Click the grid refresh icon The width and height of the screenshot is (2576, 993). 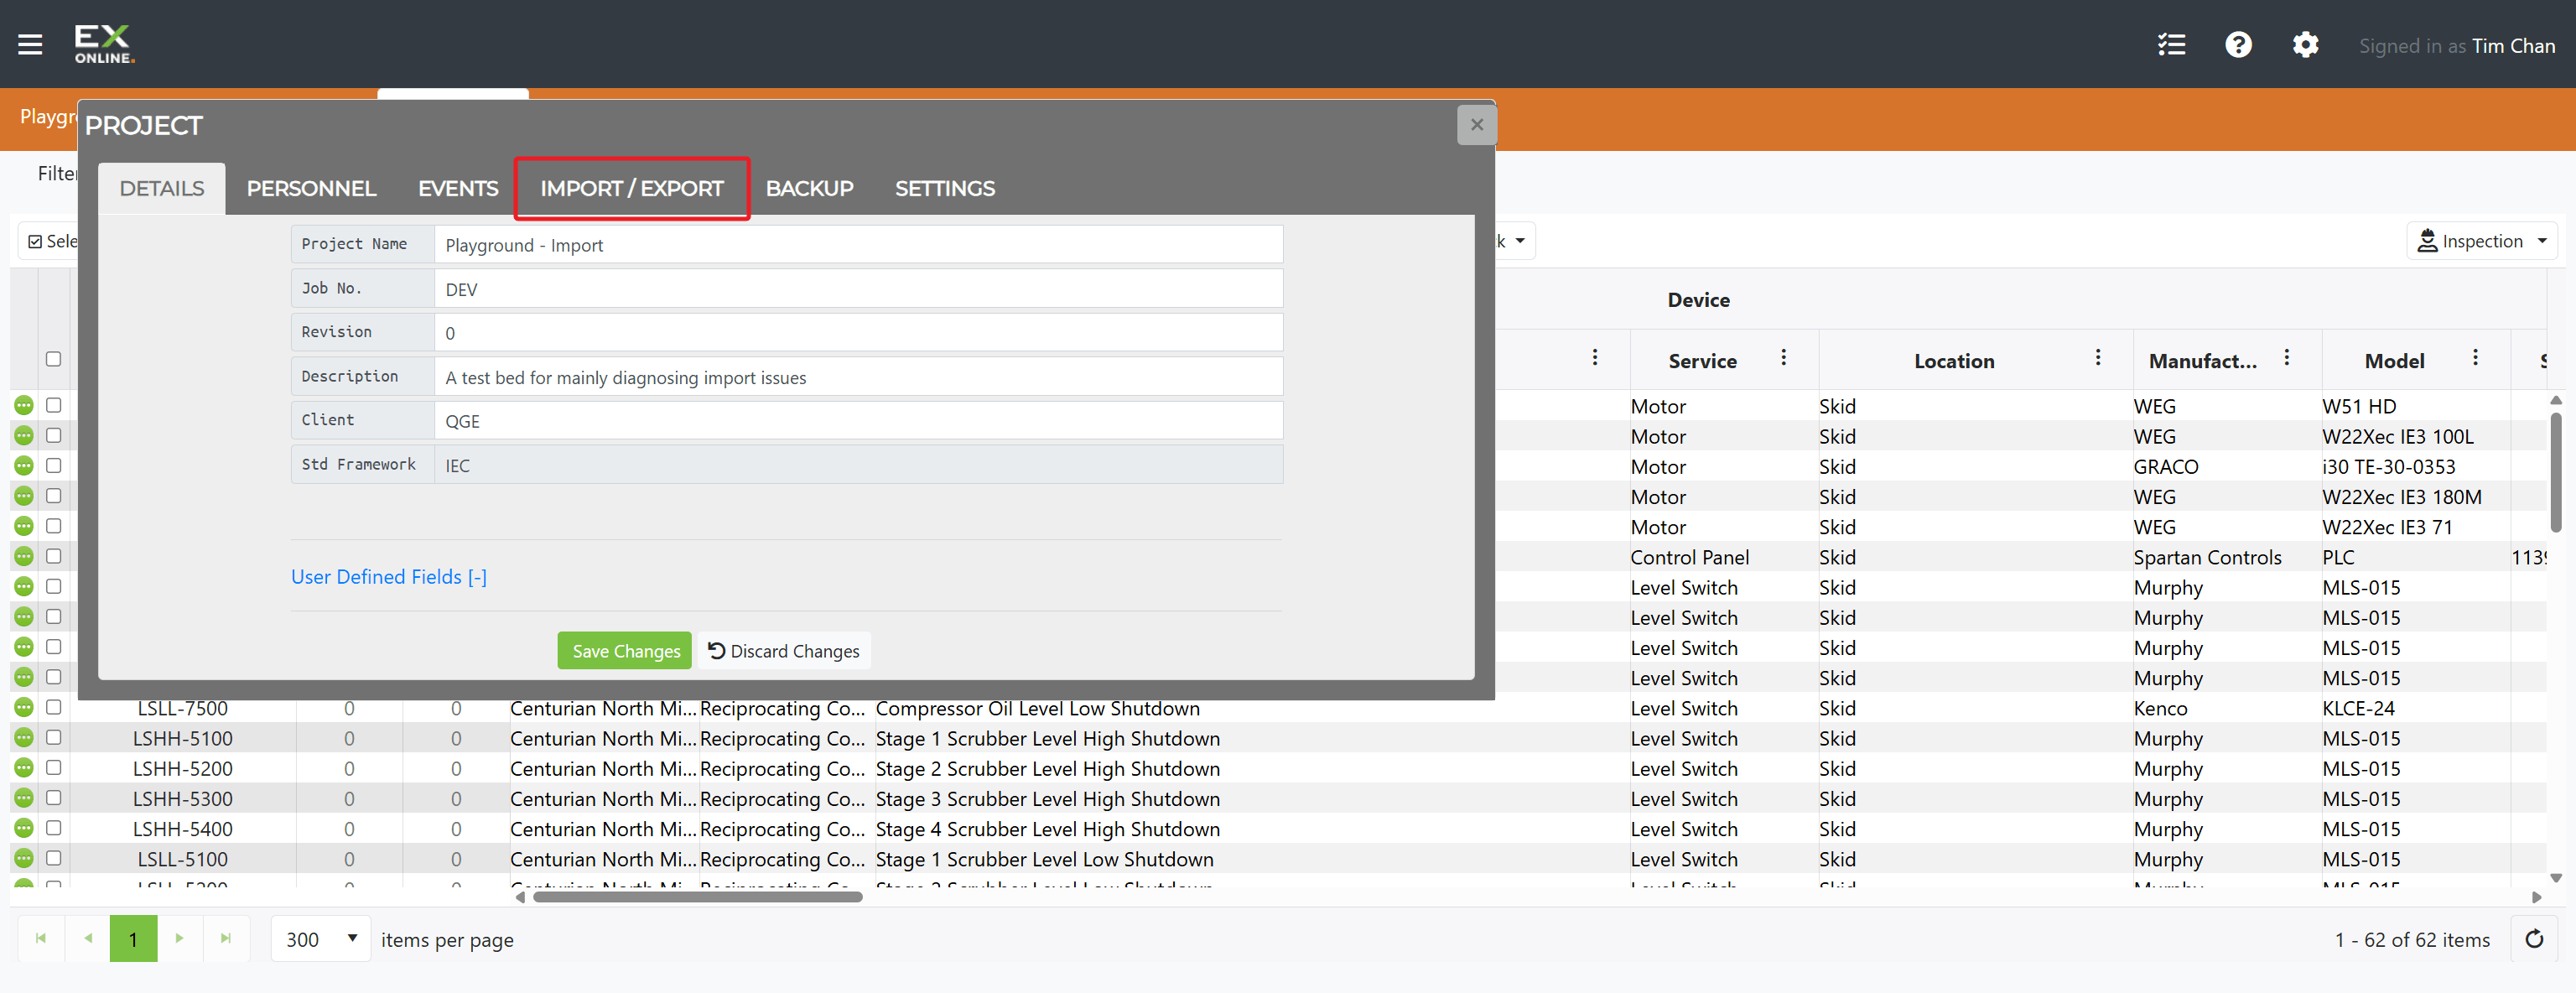(x=2534, y=939)
